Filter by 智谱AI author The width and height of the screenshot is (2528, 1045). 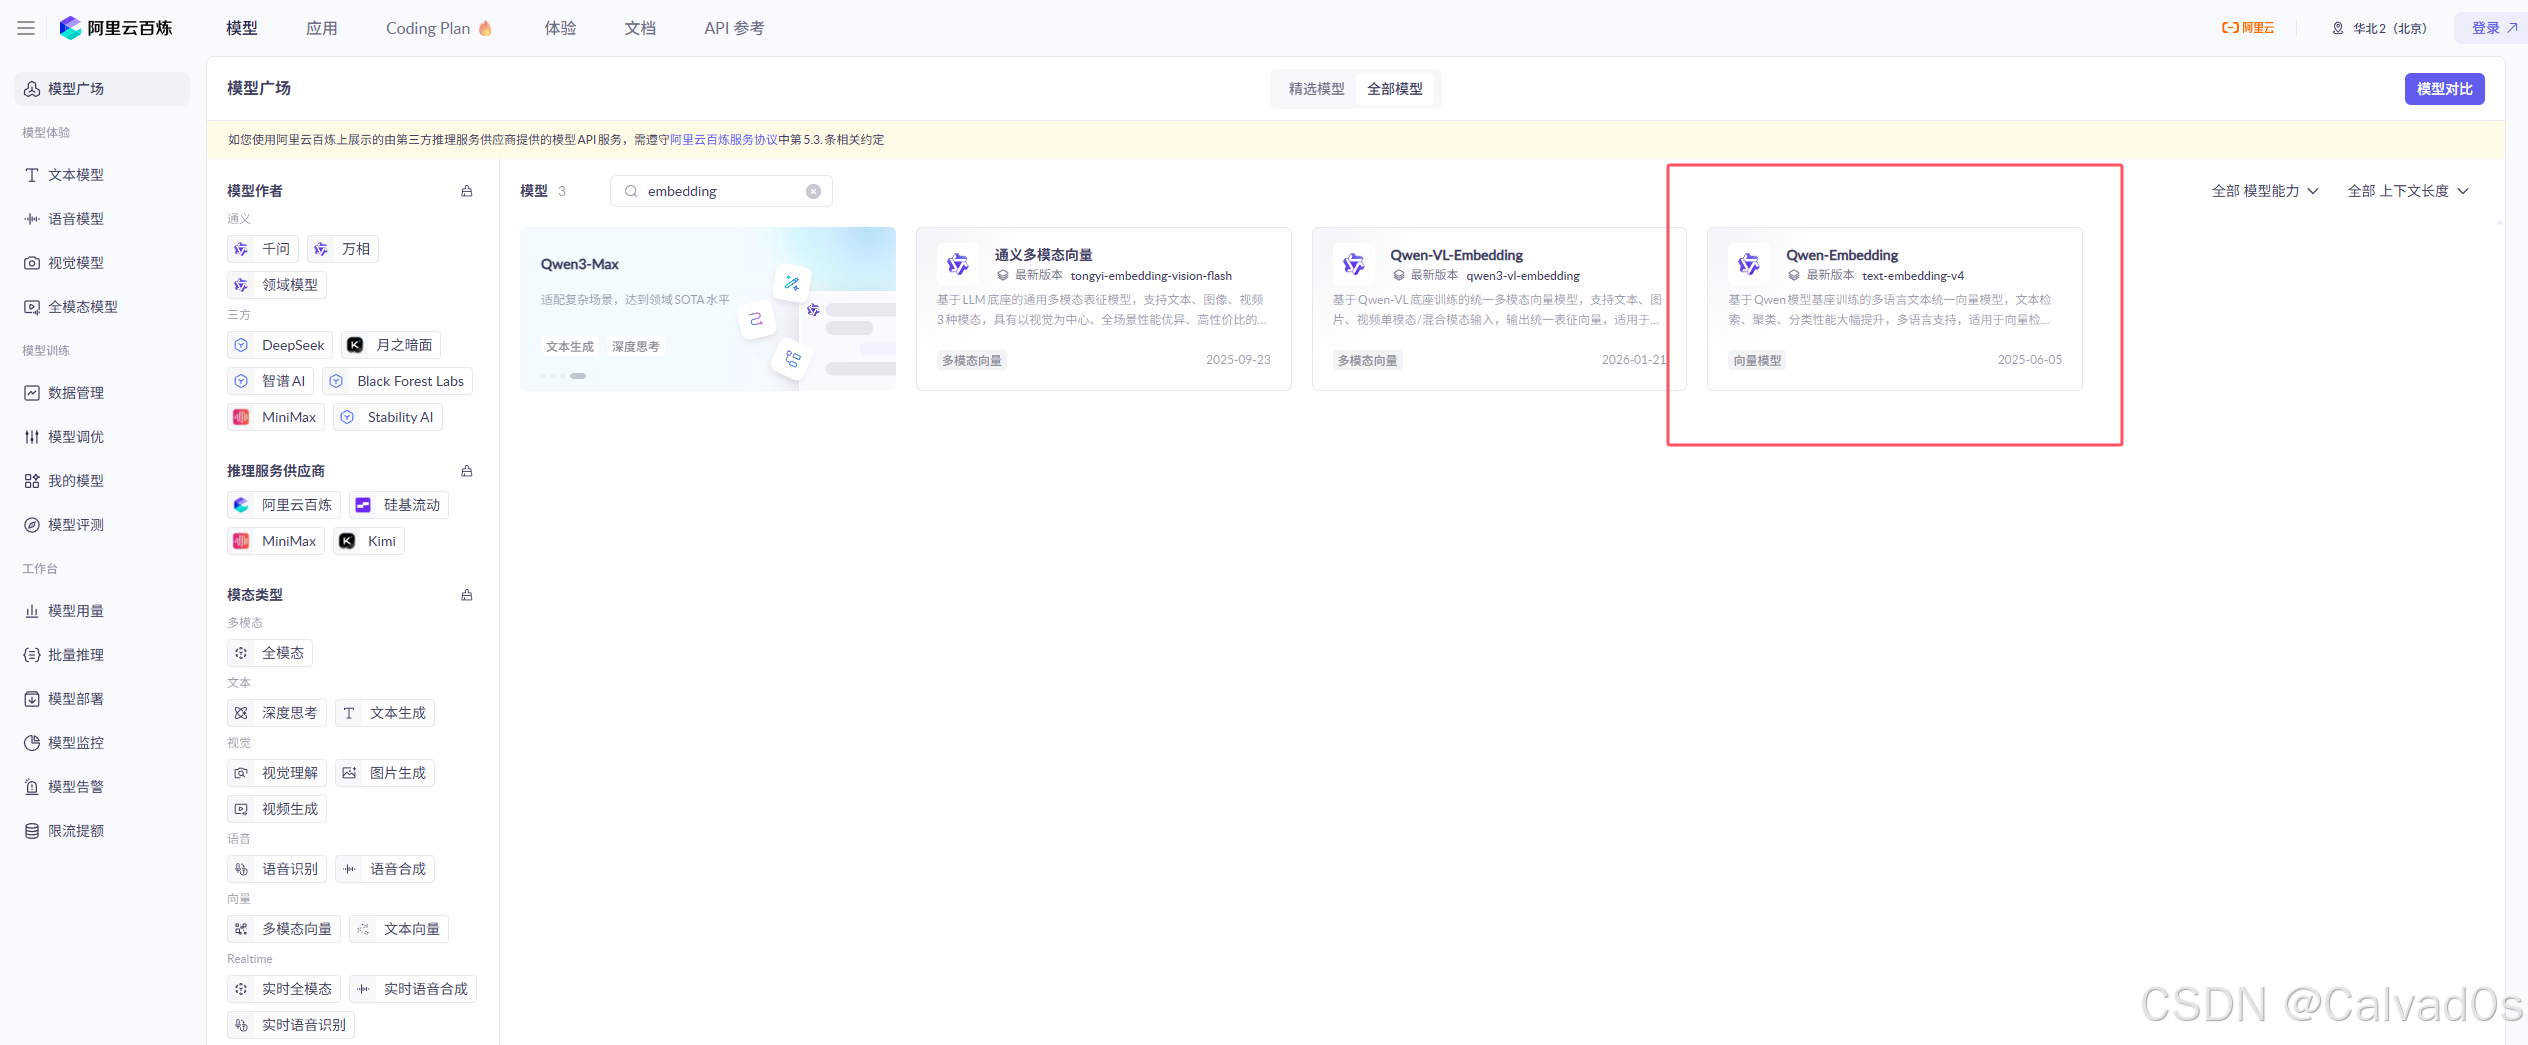270,381
